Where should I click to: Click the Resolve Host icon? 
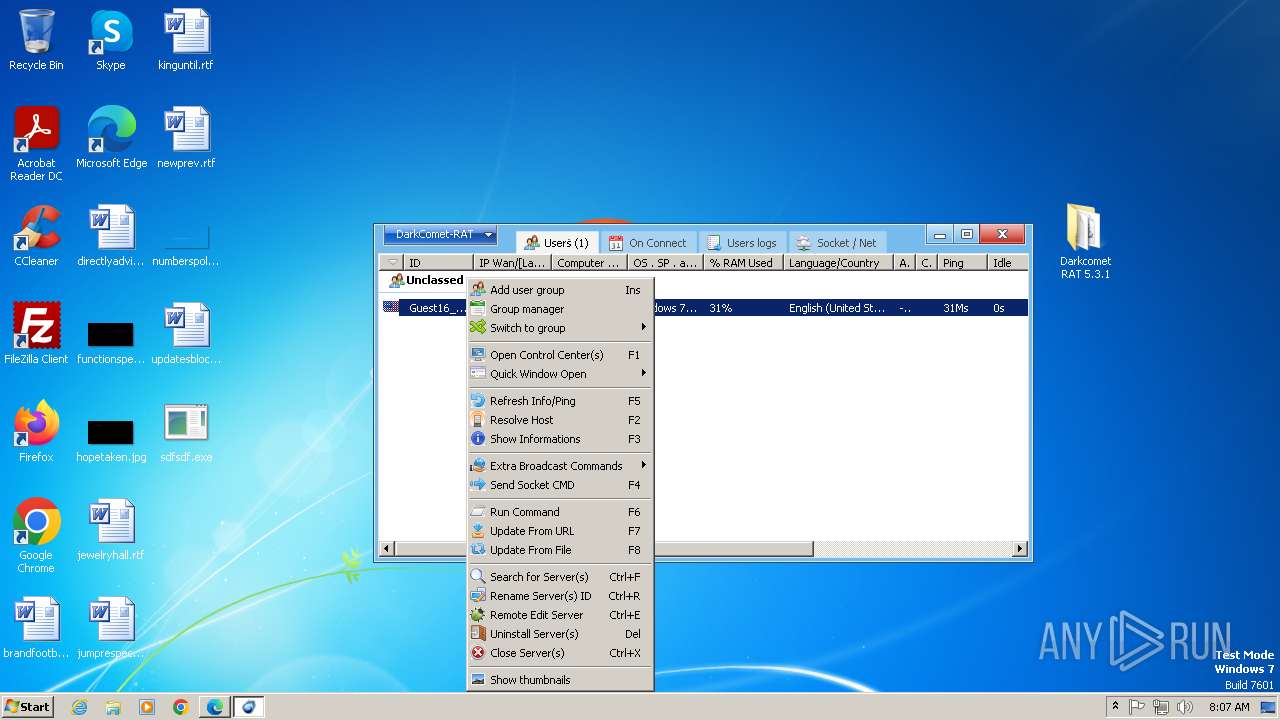478,420
